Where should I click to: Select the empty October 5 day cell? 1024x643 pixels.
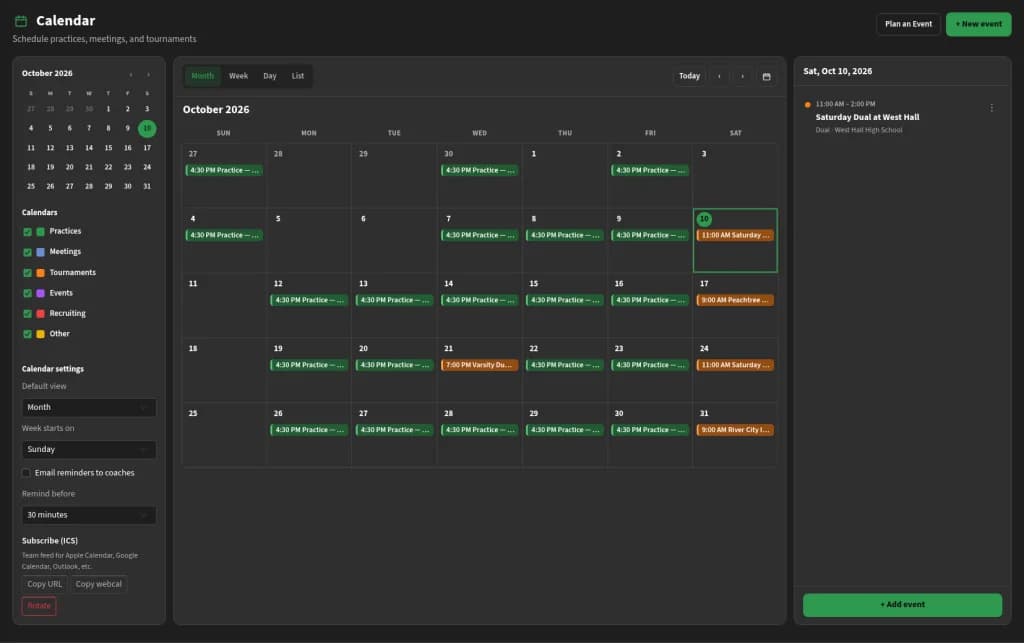click(x=309, y=240)
